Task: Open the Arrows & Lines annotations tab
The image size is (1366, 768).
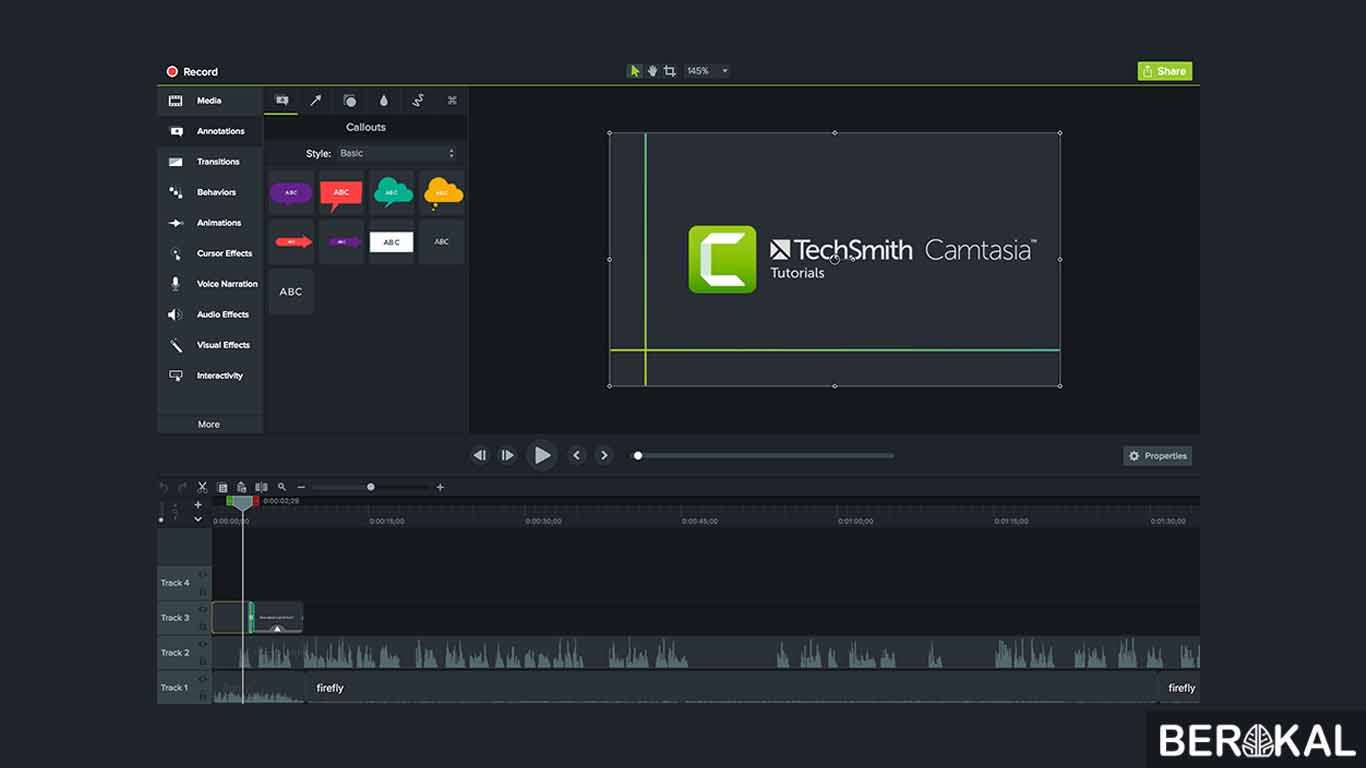Action: [316, 100]
